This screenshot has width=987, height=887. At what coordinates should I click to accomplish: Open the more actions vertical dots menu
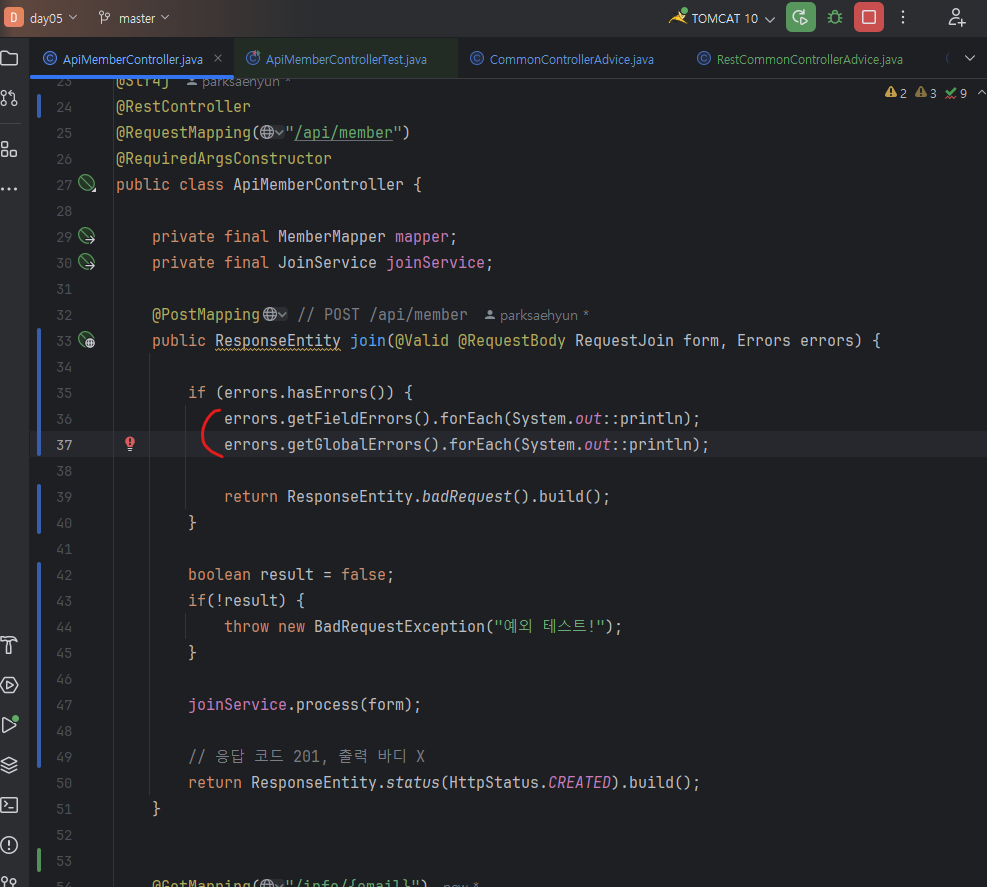pos(903,18)
